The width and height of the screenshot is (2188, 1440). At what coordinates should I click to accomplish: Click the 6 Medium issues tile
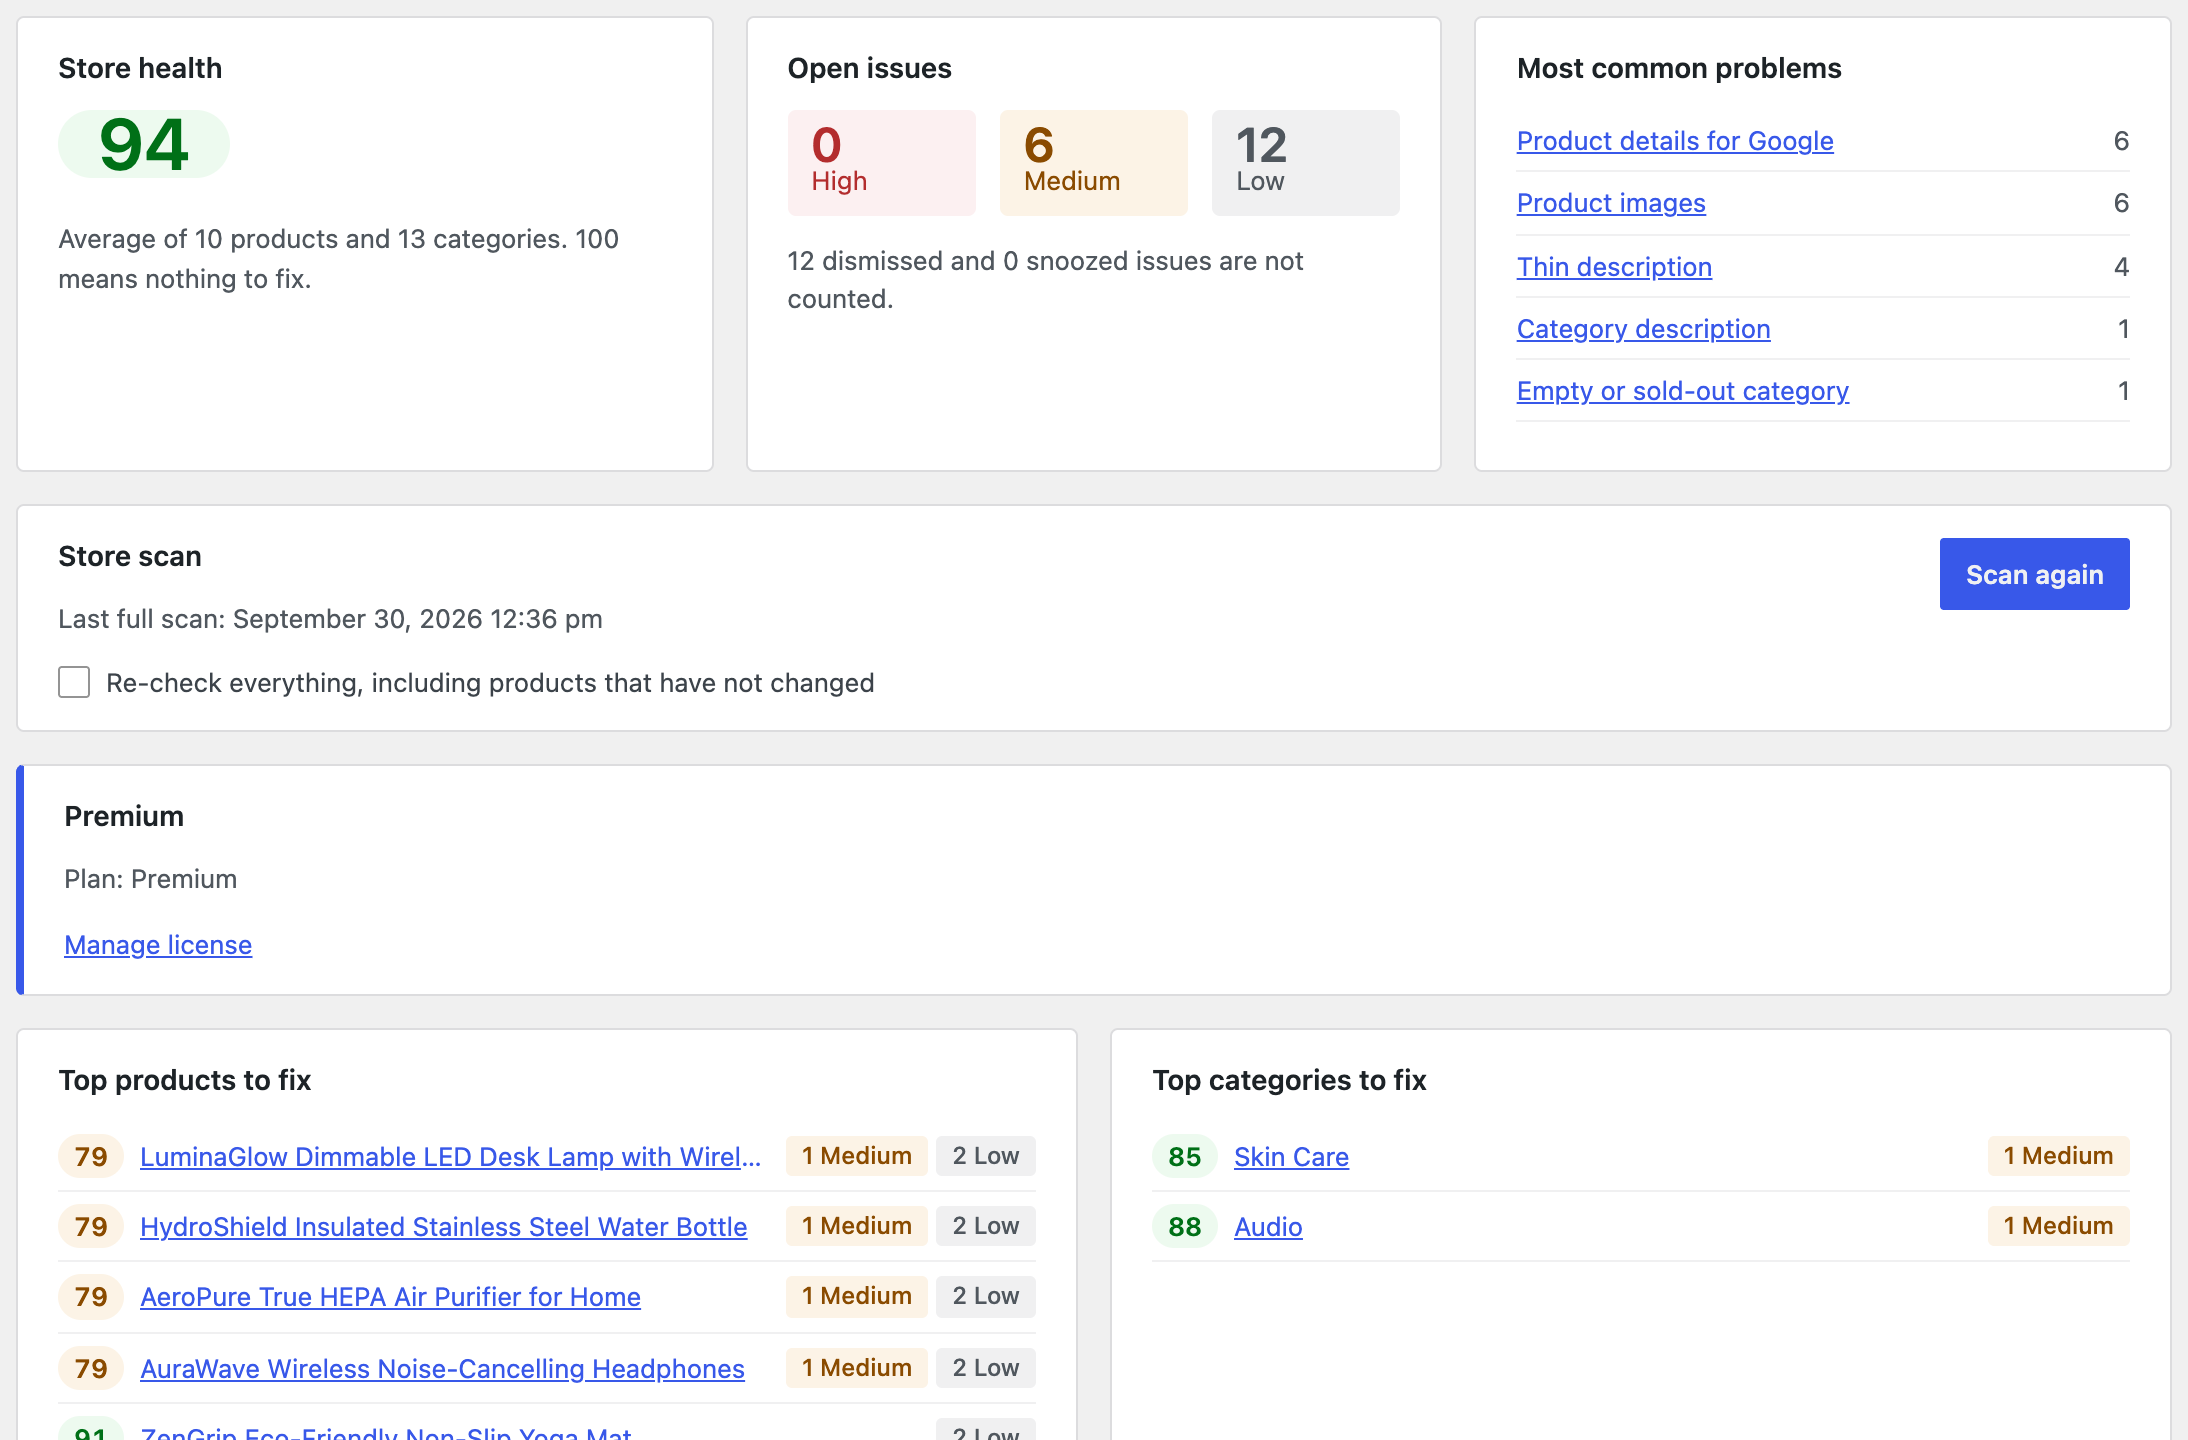(1093, 163)
